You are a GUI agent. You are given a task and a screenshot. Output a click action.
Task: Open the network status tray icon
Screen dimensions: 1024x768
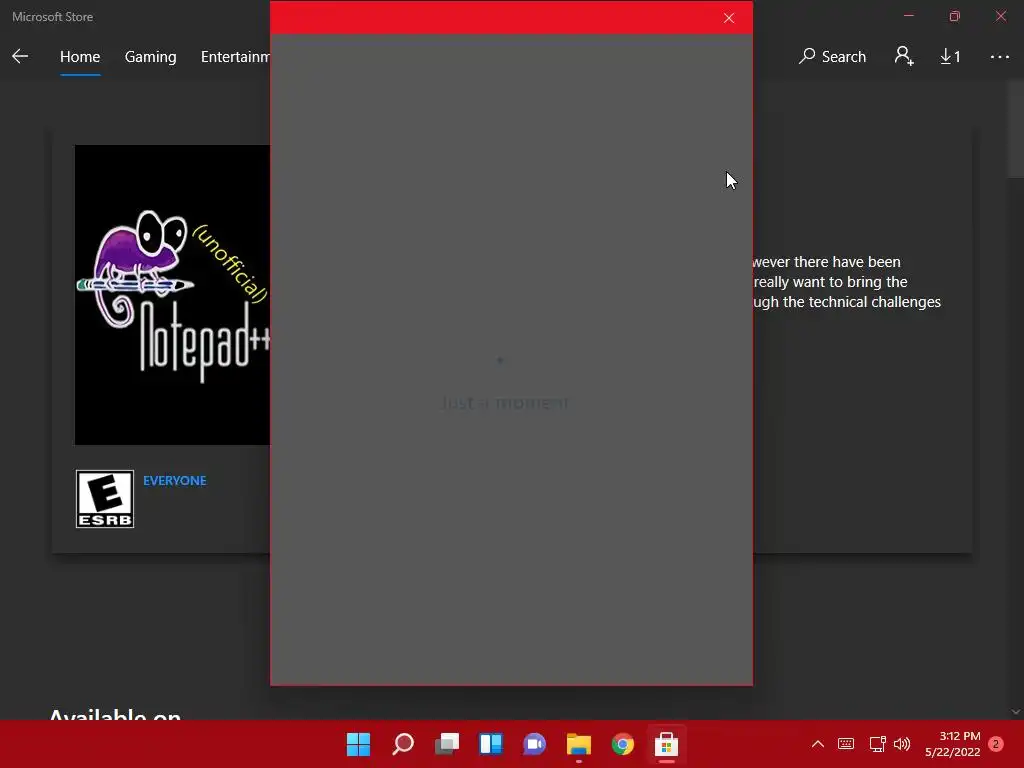(877, 744)
